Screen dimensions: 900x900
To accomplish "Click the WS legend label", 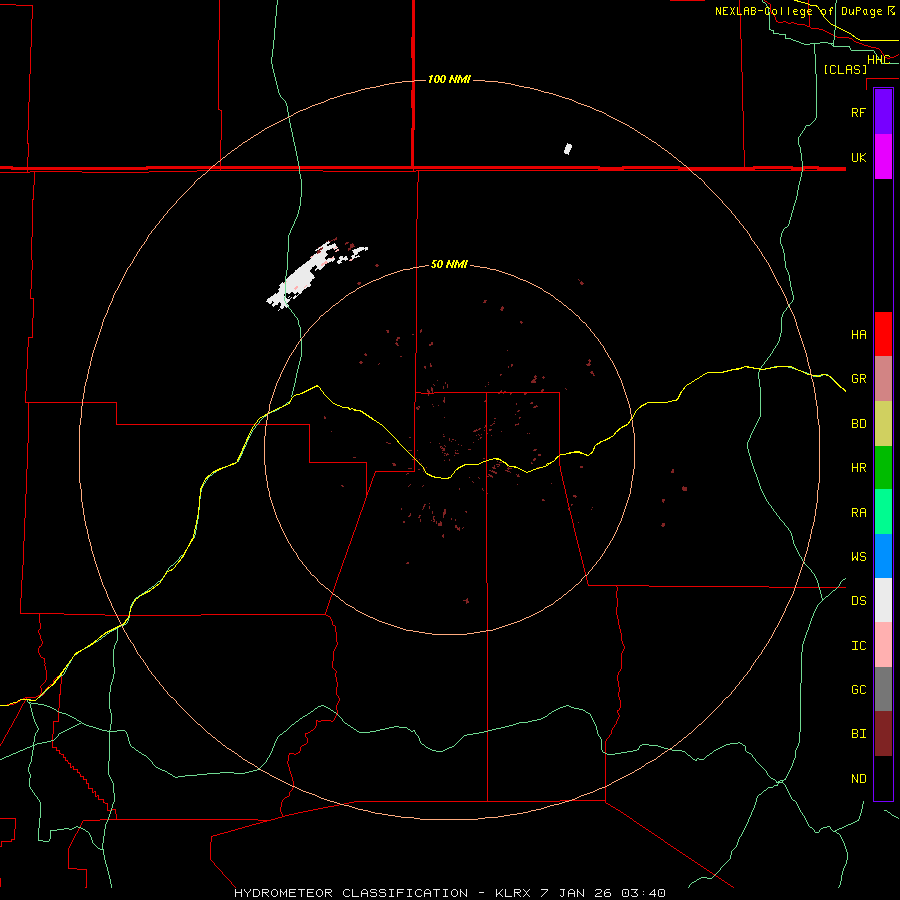I will point(858,557).
